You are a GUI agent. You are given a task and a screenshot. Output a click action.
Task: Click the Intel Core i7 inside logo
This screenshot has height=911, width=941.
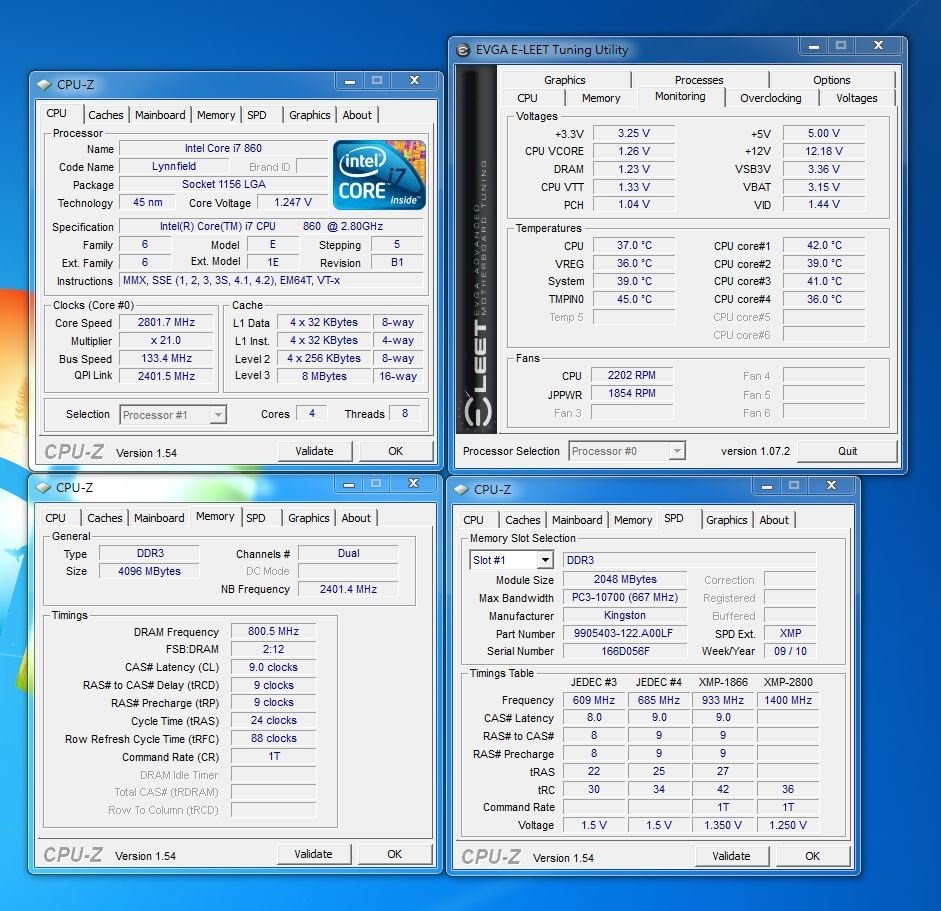(379, 175)
